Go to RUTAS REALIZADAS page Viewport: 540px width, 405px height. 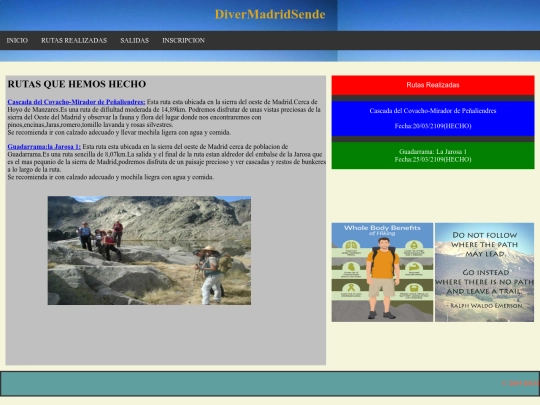click(74, 40)
